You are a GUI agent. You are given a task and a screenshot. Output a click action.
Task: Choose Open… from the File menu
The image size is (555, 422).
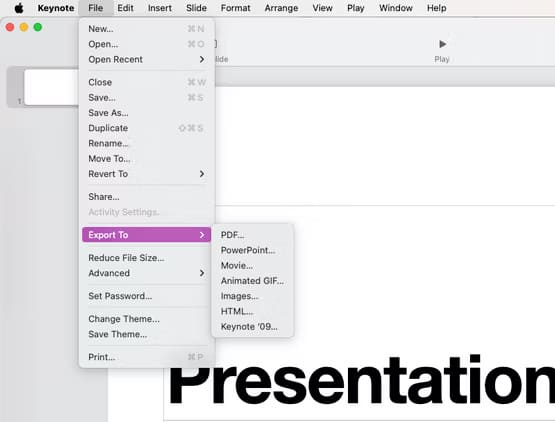[x=147, y=44]
